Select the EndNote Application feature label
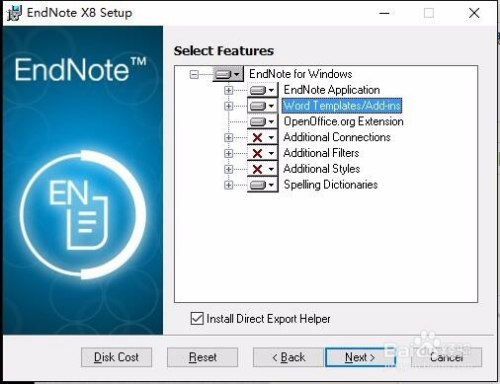Image resolution: width=500 pixels, height=384 pixels. click(332, 90)
